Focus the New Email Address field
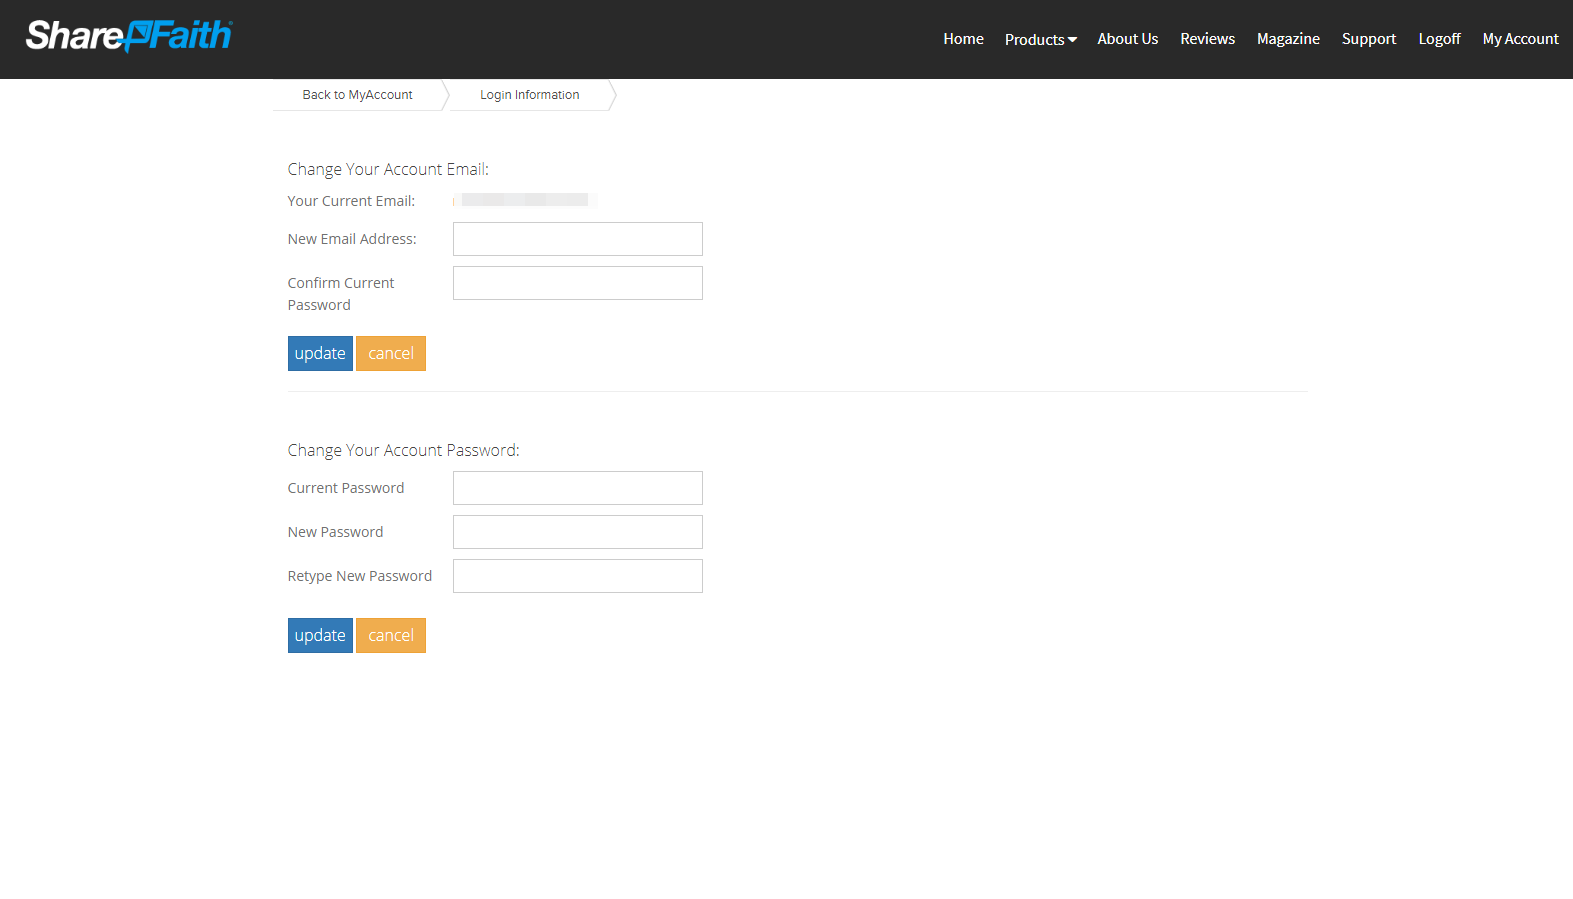The image size is (1573, 899). click(577, 239)
